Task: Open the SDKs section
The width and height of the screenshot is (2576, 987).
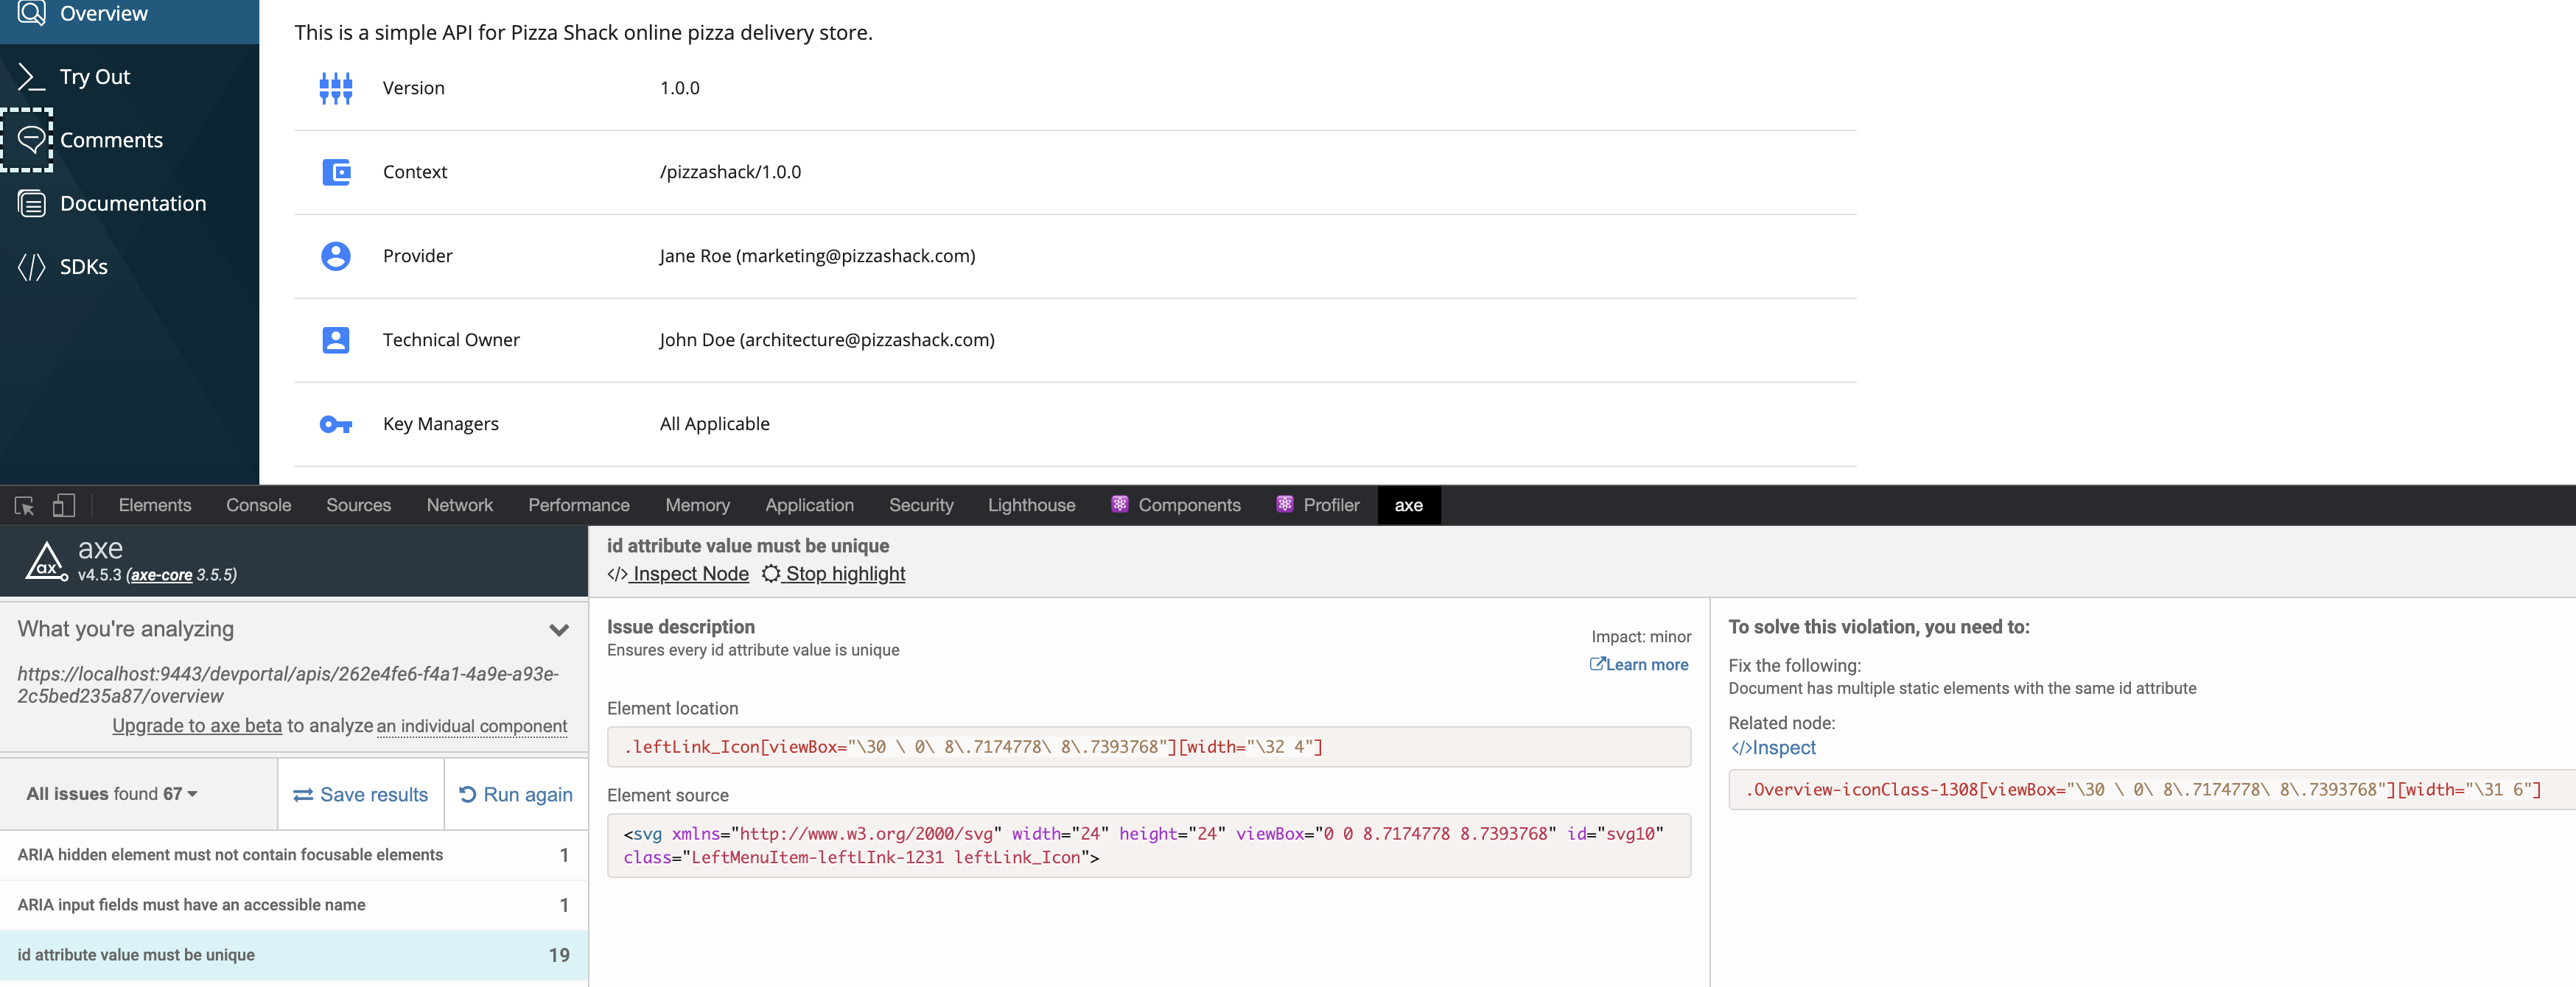Action: point(82,267)
